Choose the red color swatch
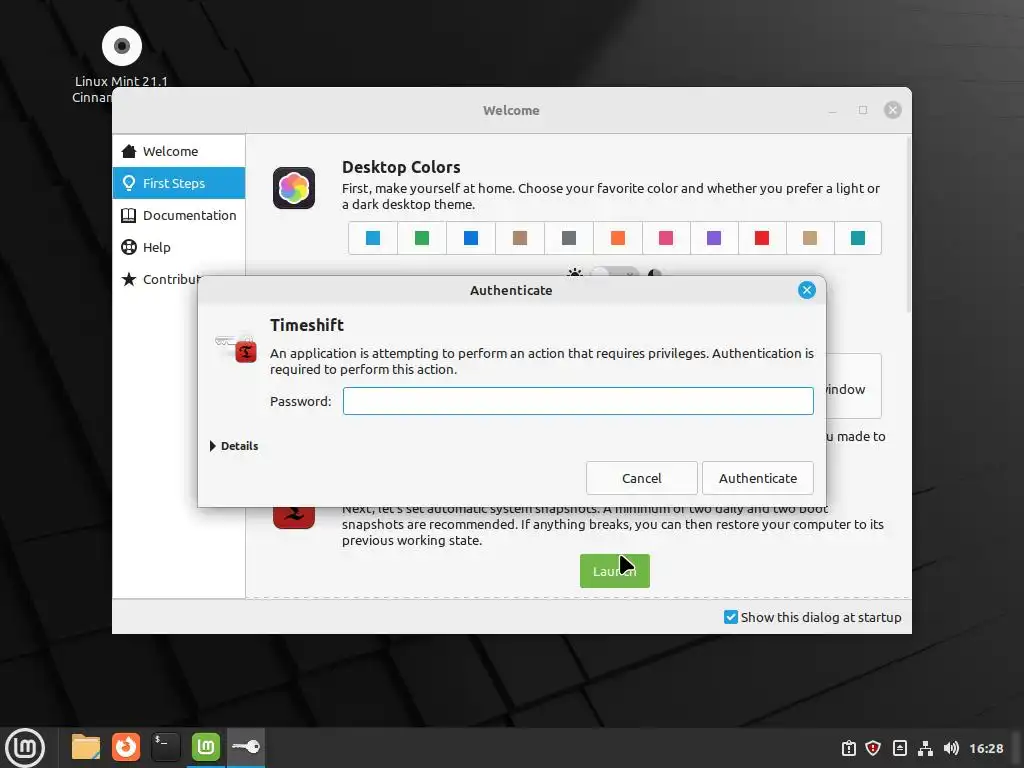The image size is (1024, 768). pos(762,238)
